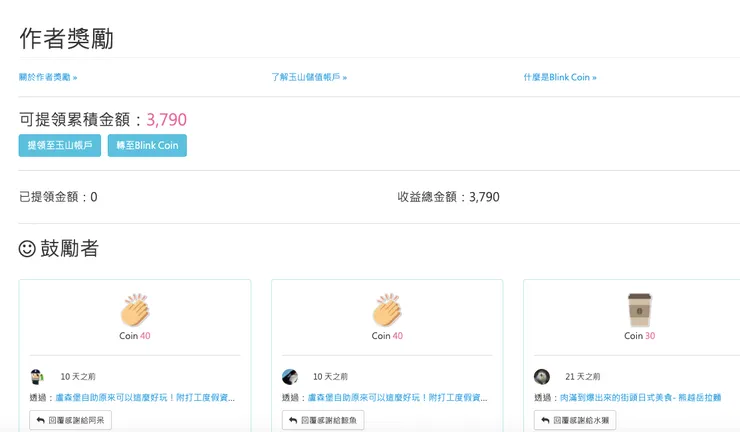Click the 已提領金額：0 text
Viewport: 740px width, 432px height.
coord(58,197)
